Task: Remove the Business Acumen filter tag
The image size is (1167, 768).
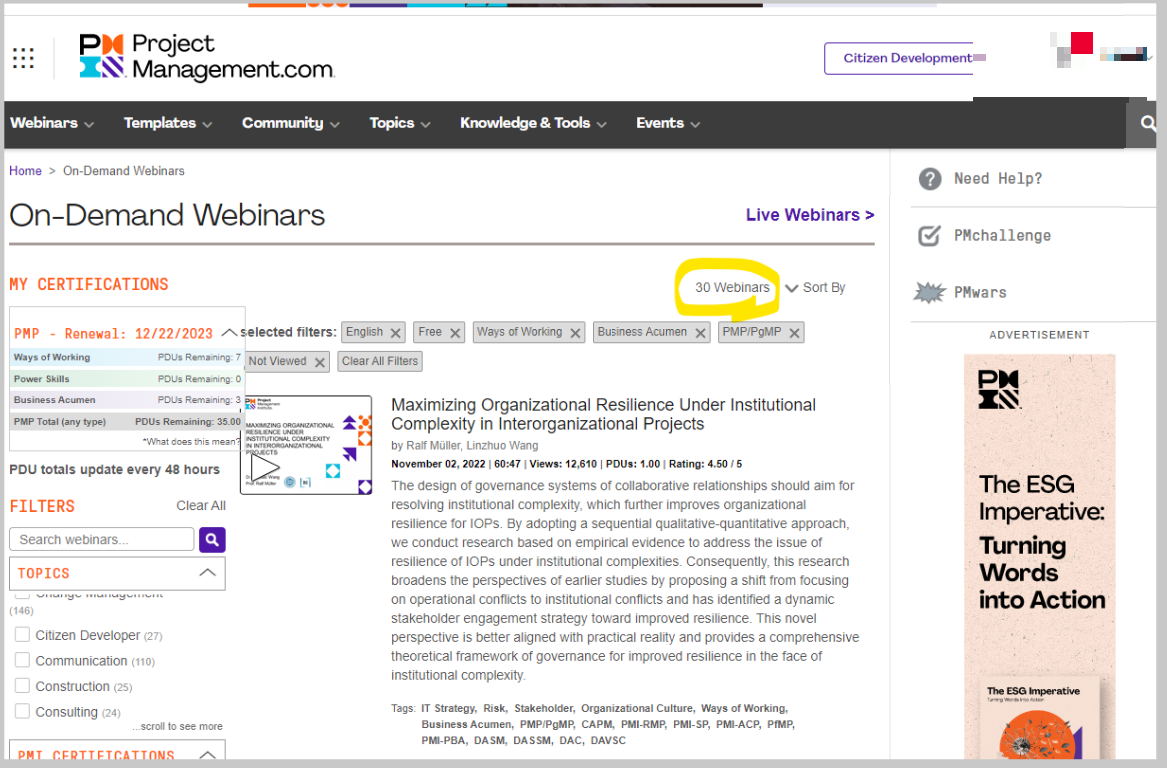Action: pyautogui.click(x=700, y=333)
